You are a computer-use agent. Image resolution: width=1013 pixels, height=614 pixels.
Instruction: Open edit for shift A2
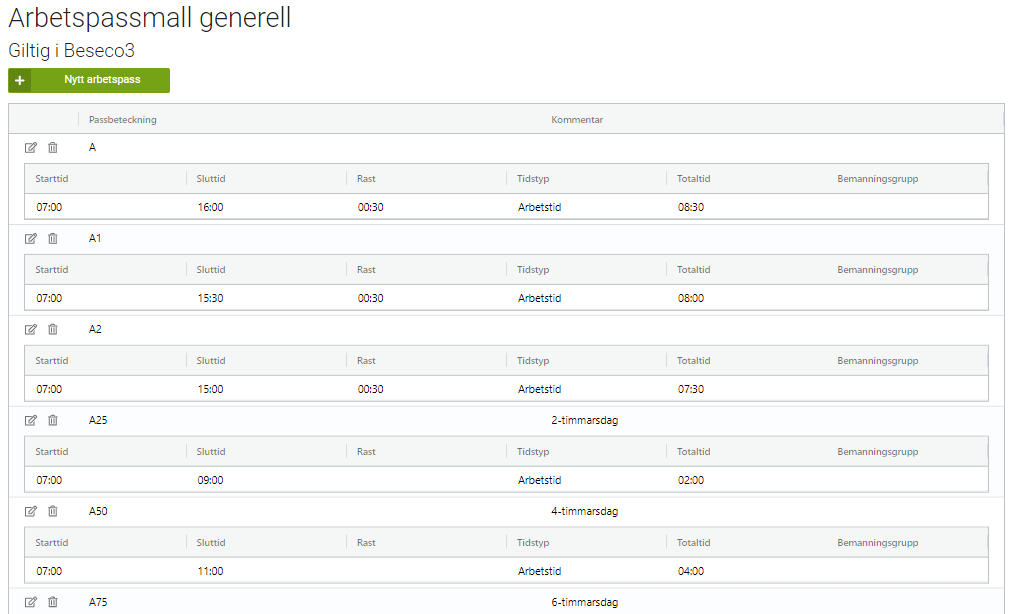coord(31,330)
